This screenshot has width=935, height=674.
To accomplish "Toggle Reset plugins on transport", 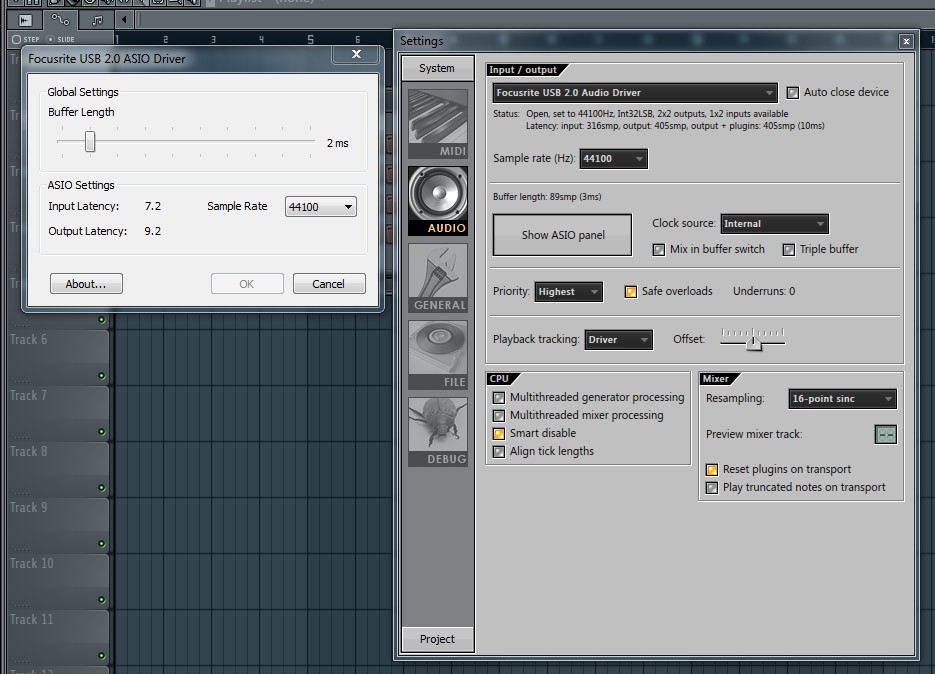I will click(711, 469).
